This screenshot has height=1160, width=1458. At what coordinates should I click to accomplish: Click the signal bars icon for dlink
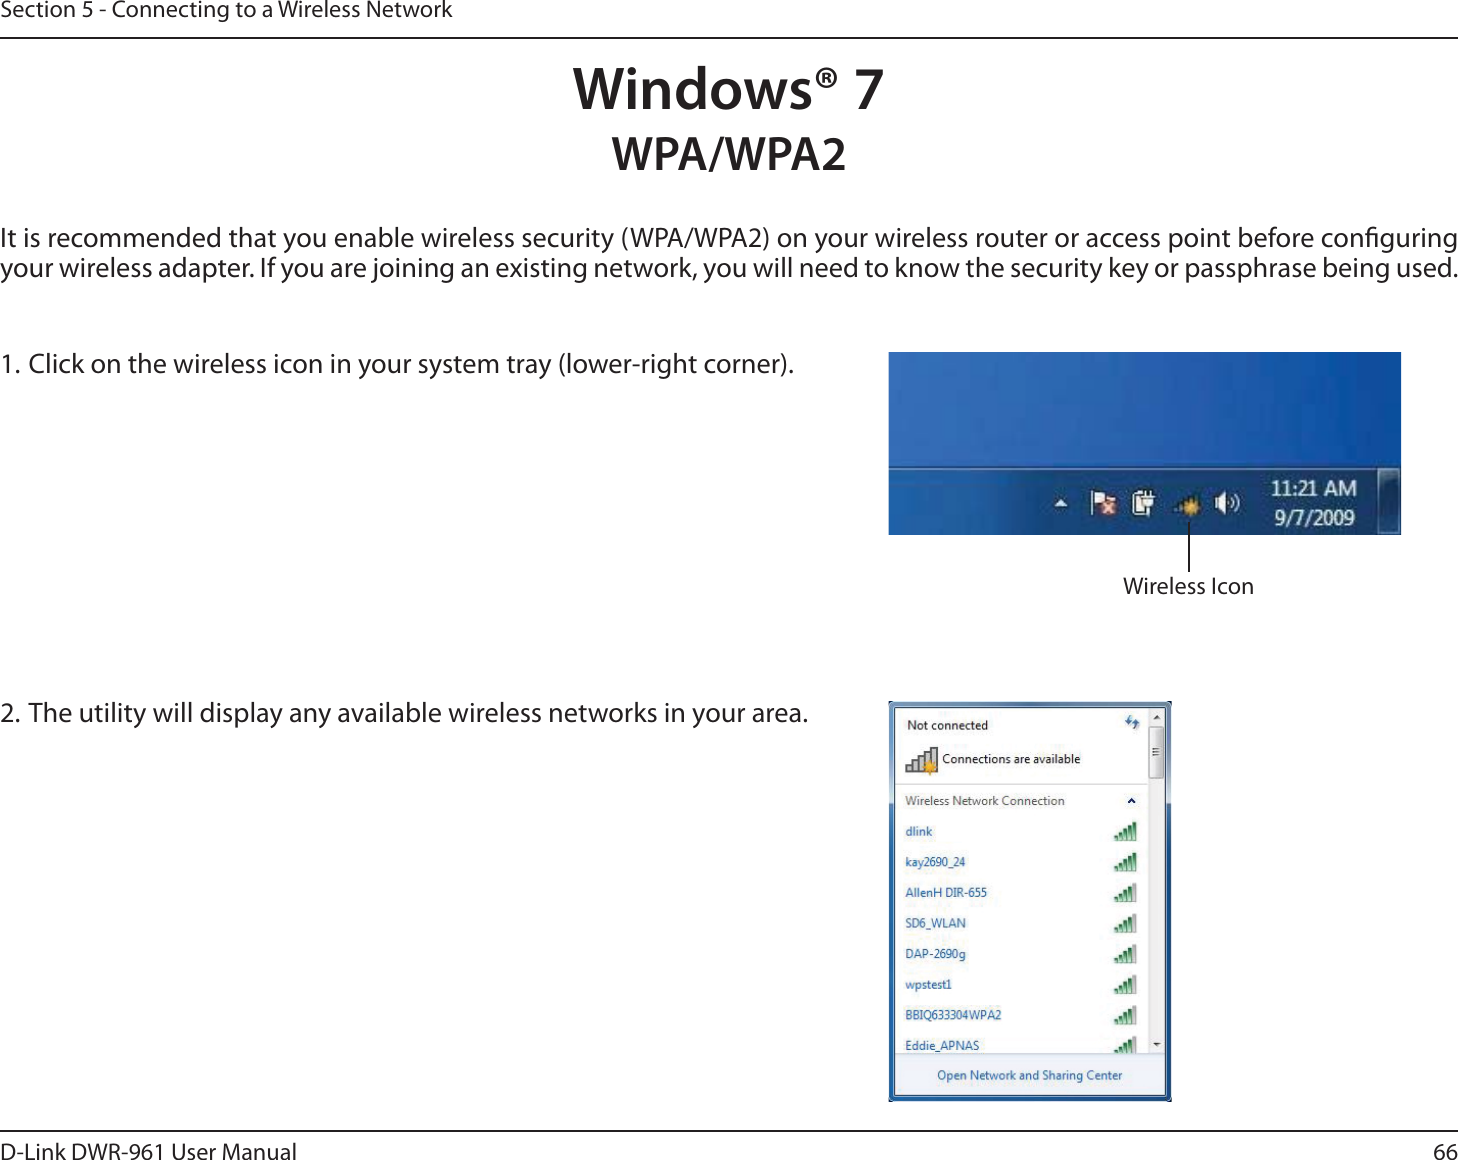click(x=1125, y=831)
